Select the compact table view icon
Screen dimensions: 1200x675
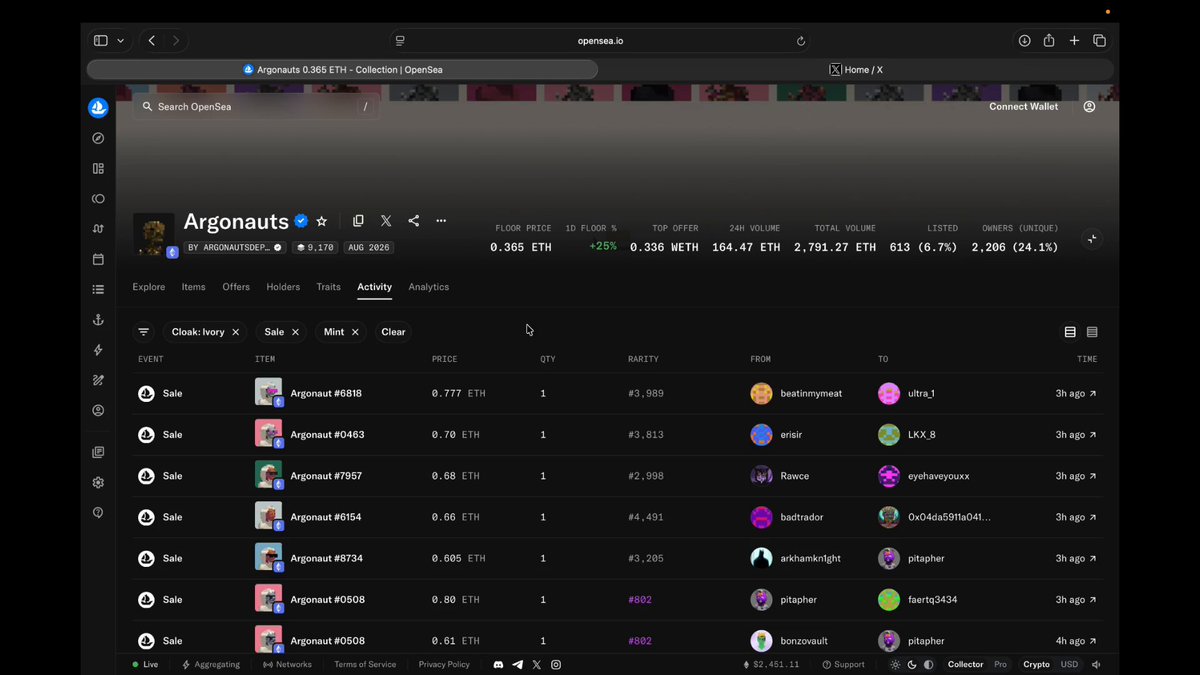(1092, 332)
